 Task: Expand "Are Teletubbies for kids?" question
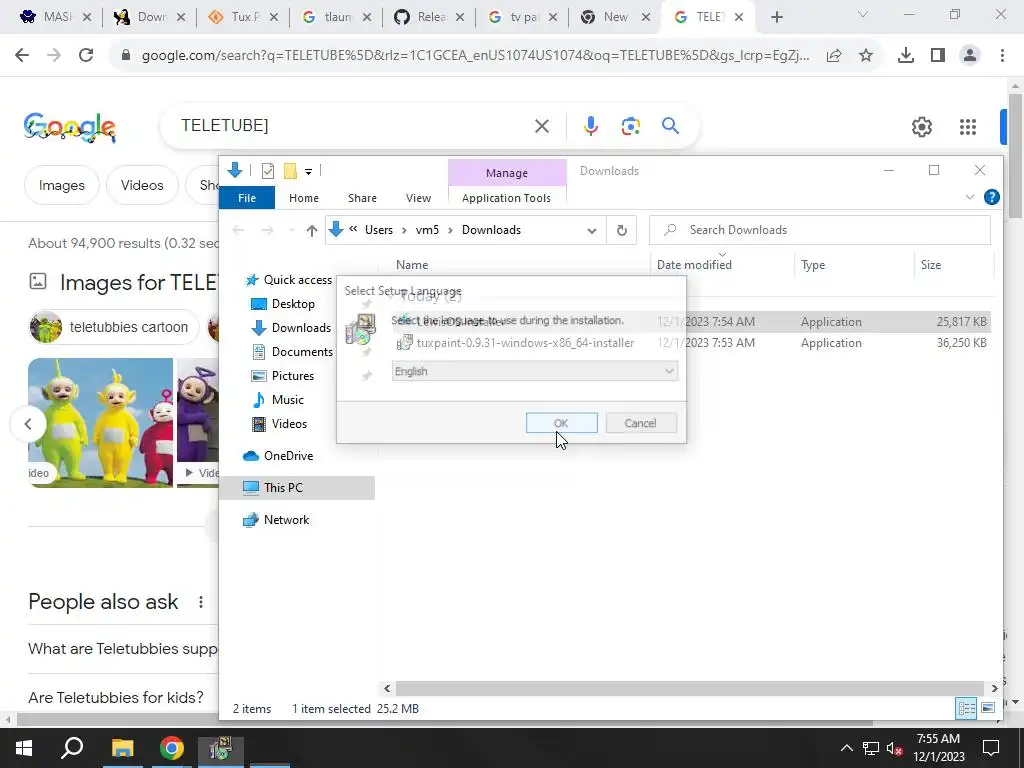(116, 697)
